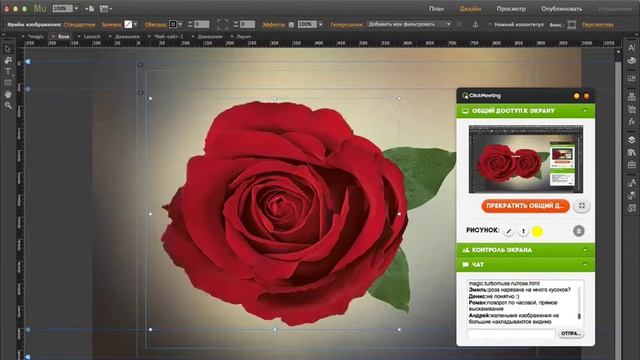Adjust stroke width stepper arrows

(x=190, y=24)
